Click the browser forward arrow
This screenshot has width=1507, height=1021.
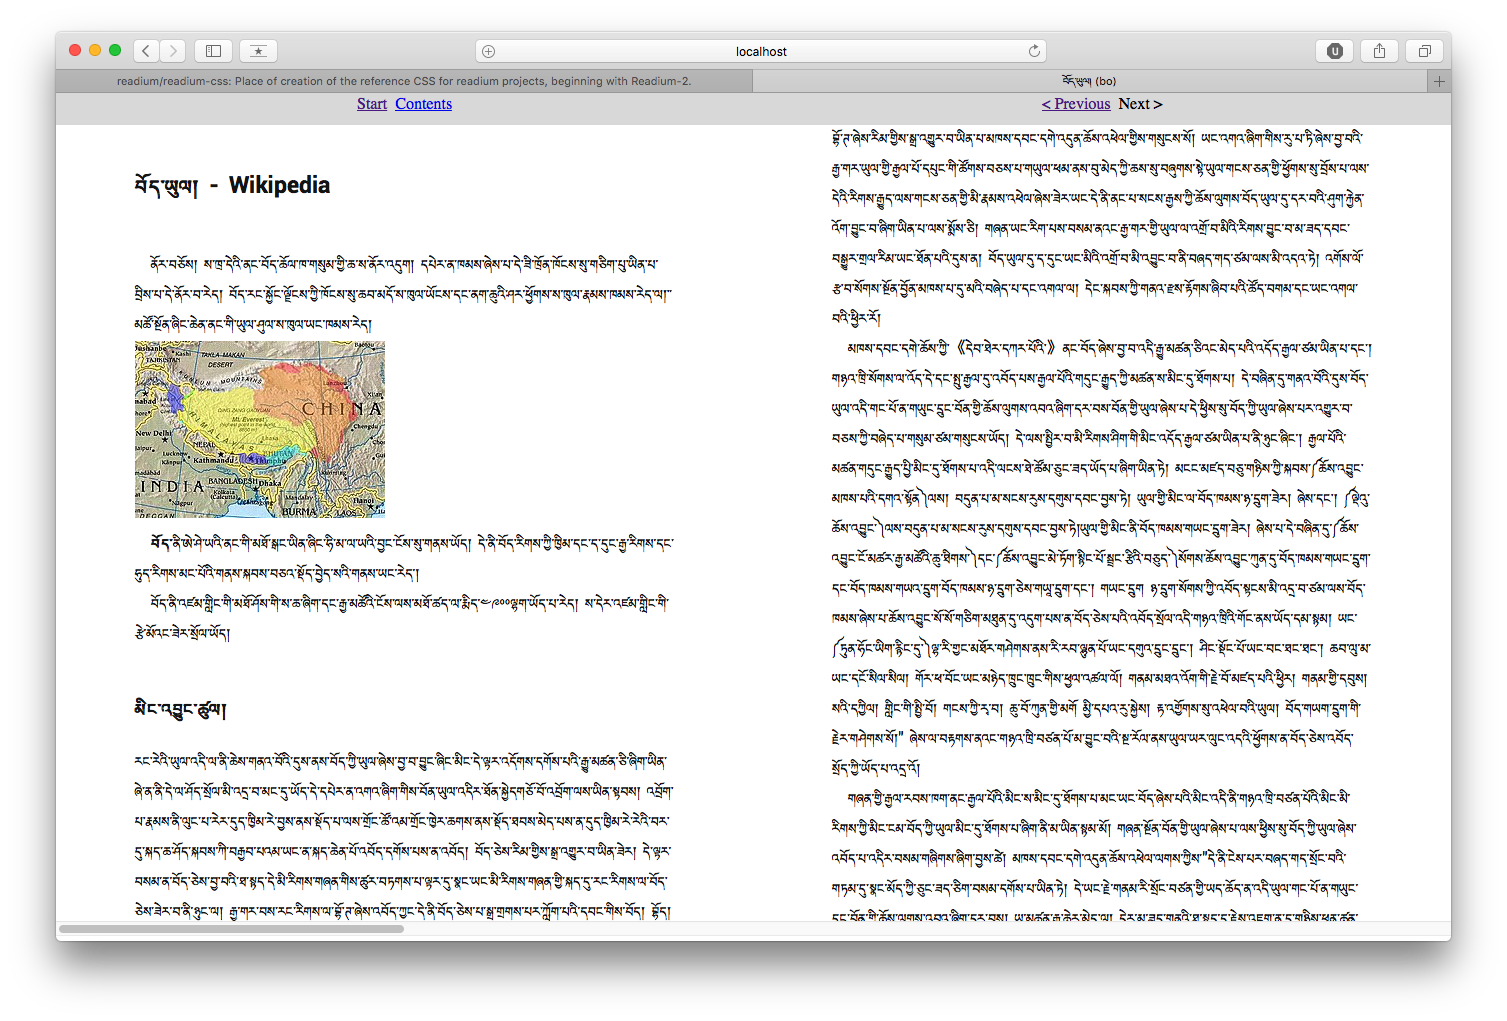pos(173,51)
